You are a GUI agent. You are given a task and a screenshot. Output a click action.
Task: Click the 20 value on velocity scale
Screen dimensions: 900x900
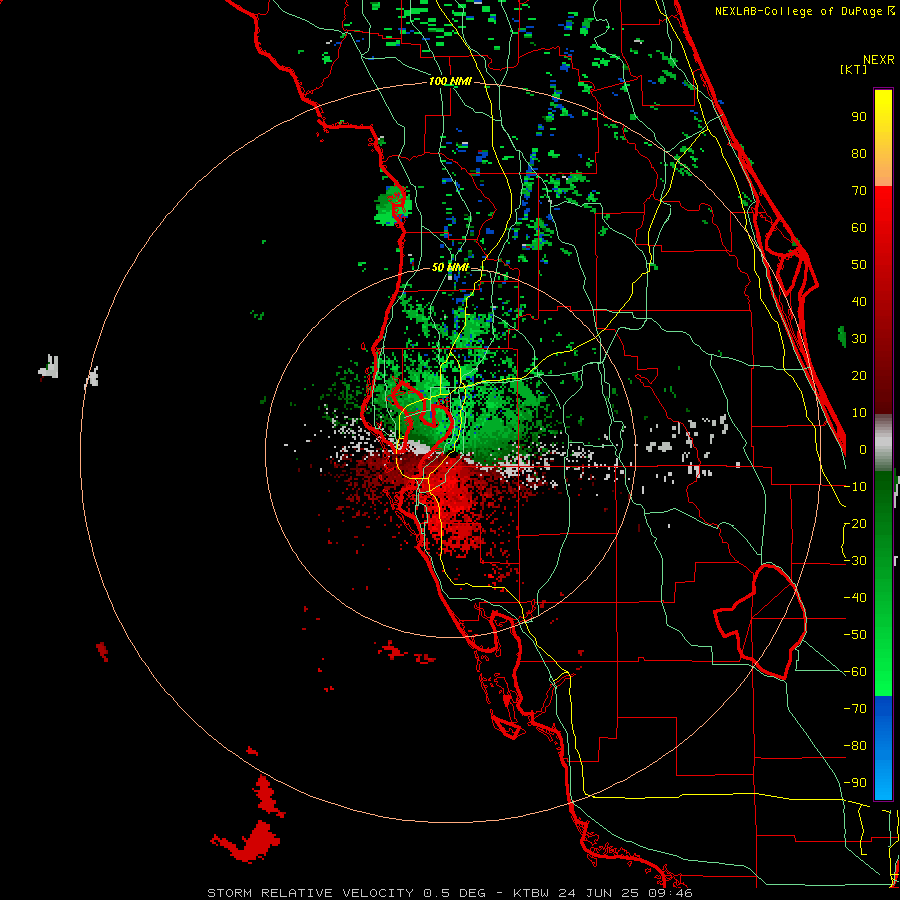pyautogui.click(x=859, y=375)
